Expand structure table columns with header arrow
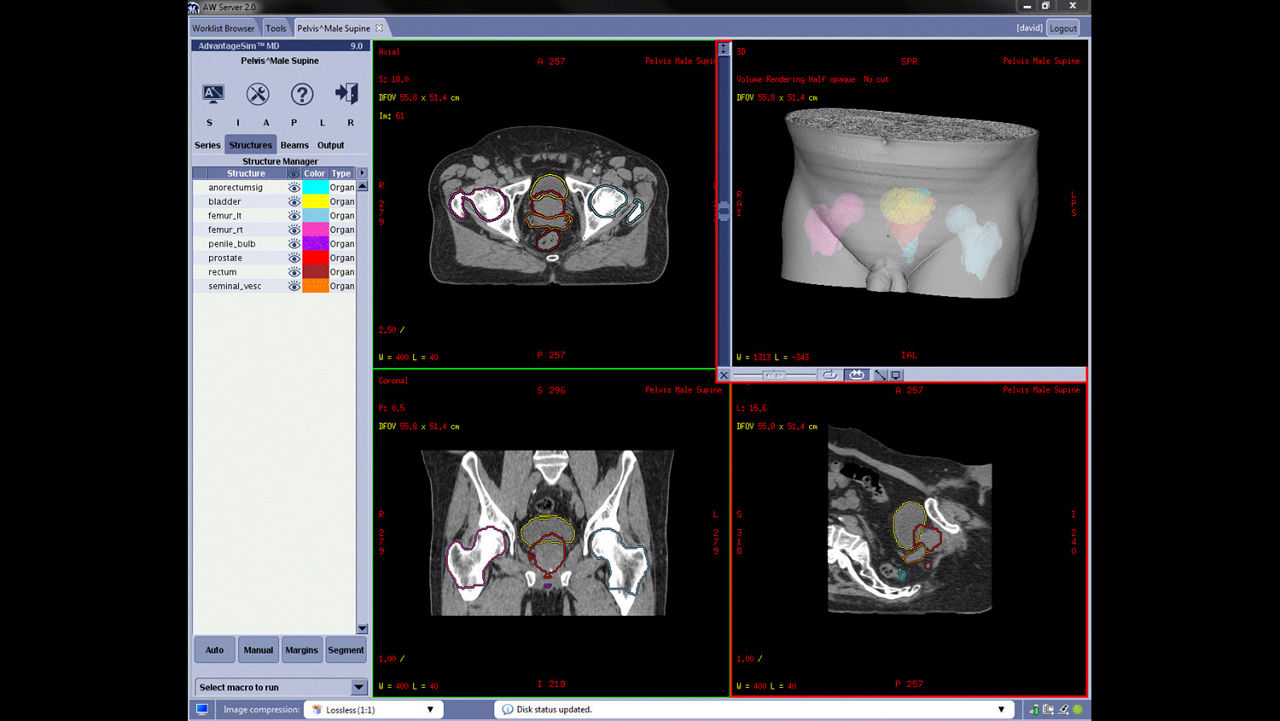The width and height of the screenshot is (1280, 721). point(362,173)
